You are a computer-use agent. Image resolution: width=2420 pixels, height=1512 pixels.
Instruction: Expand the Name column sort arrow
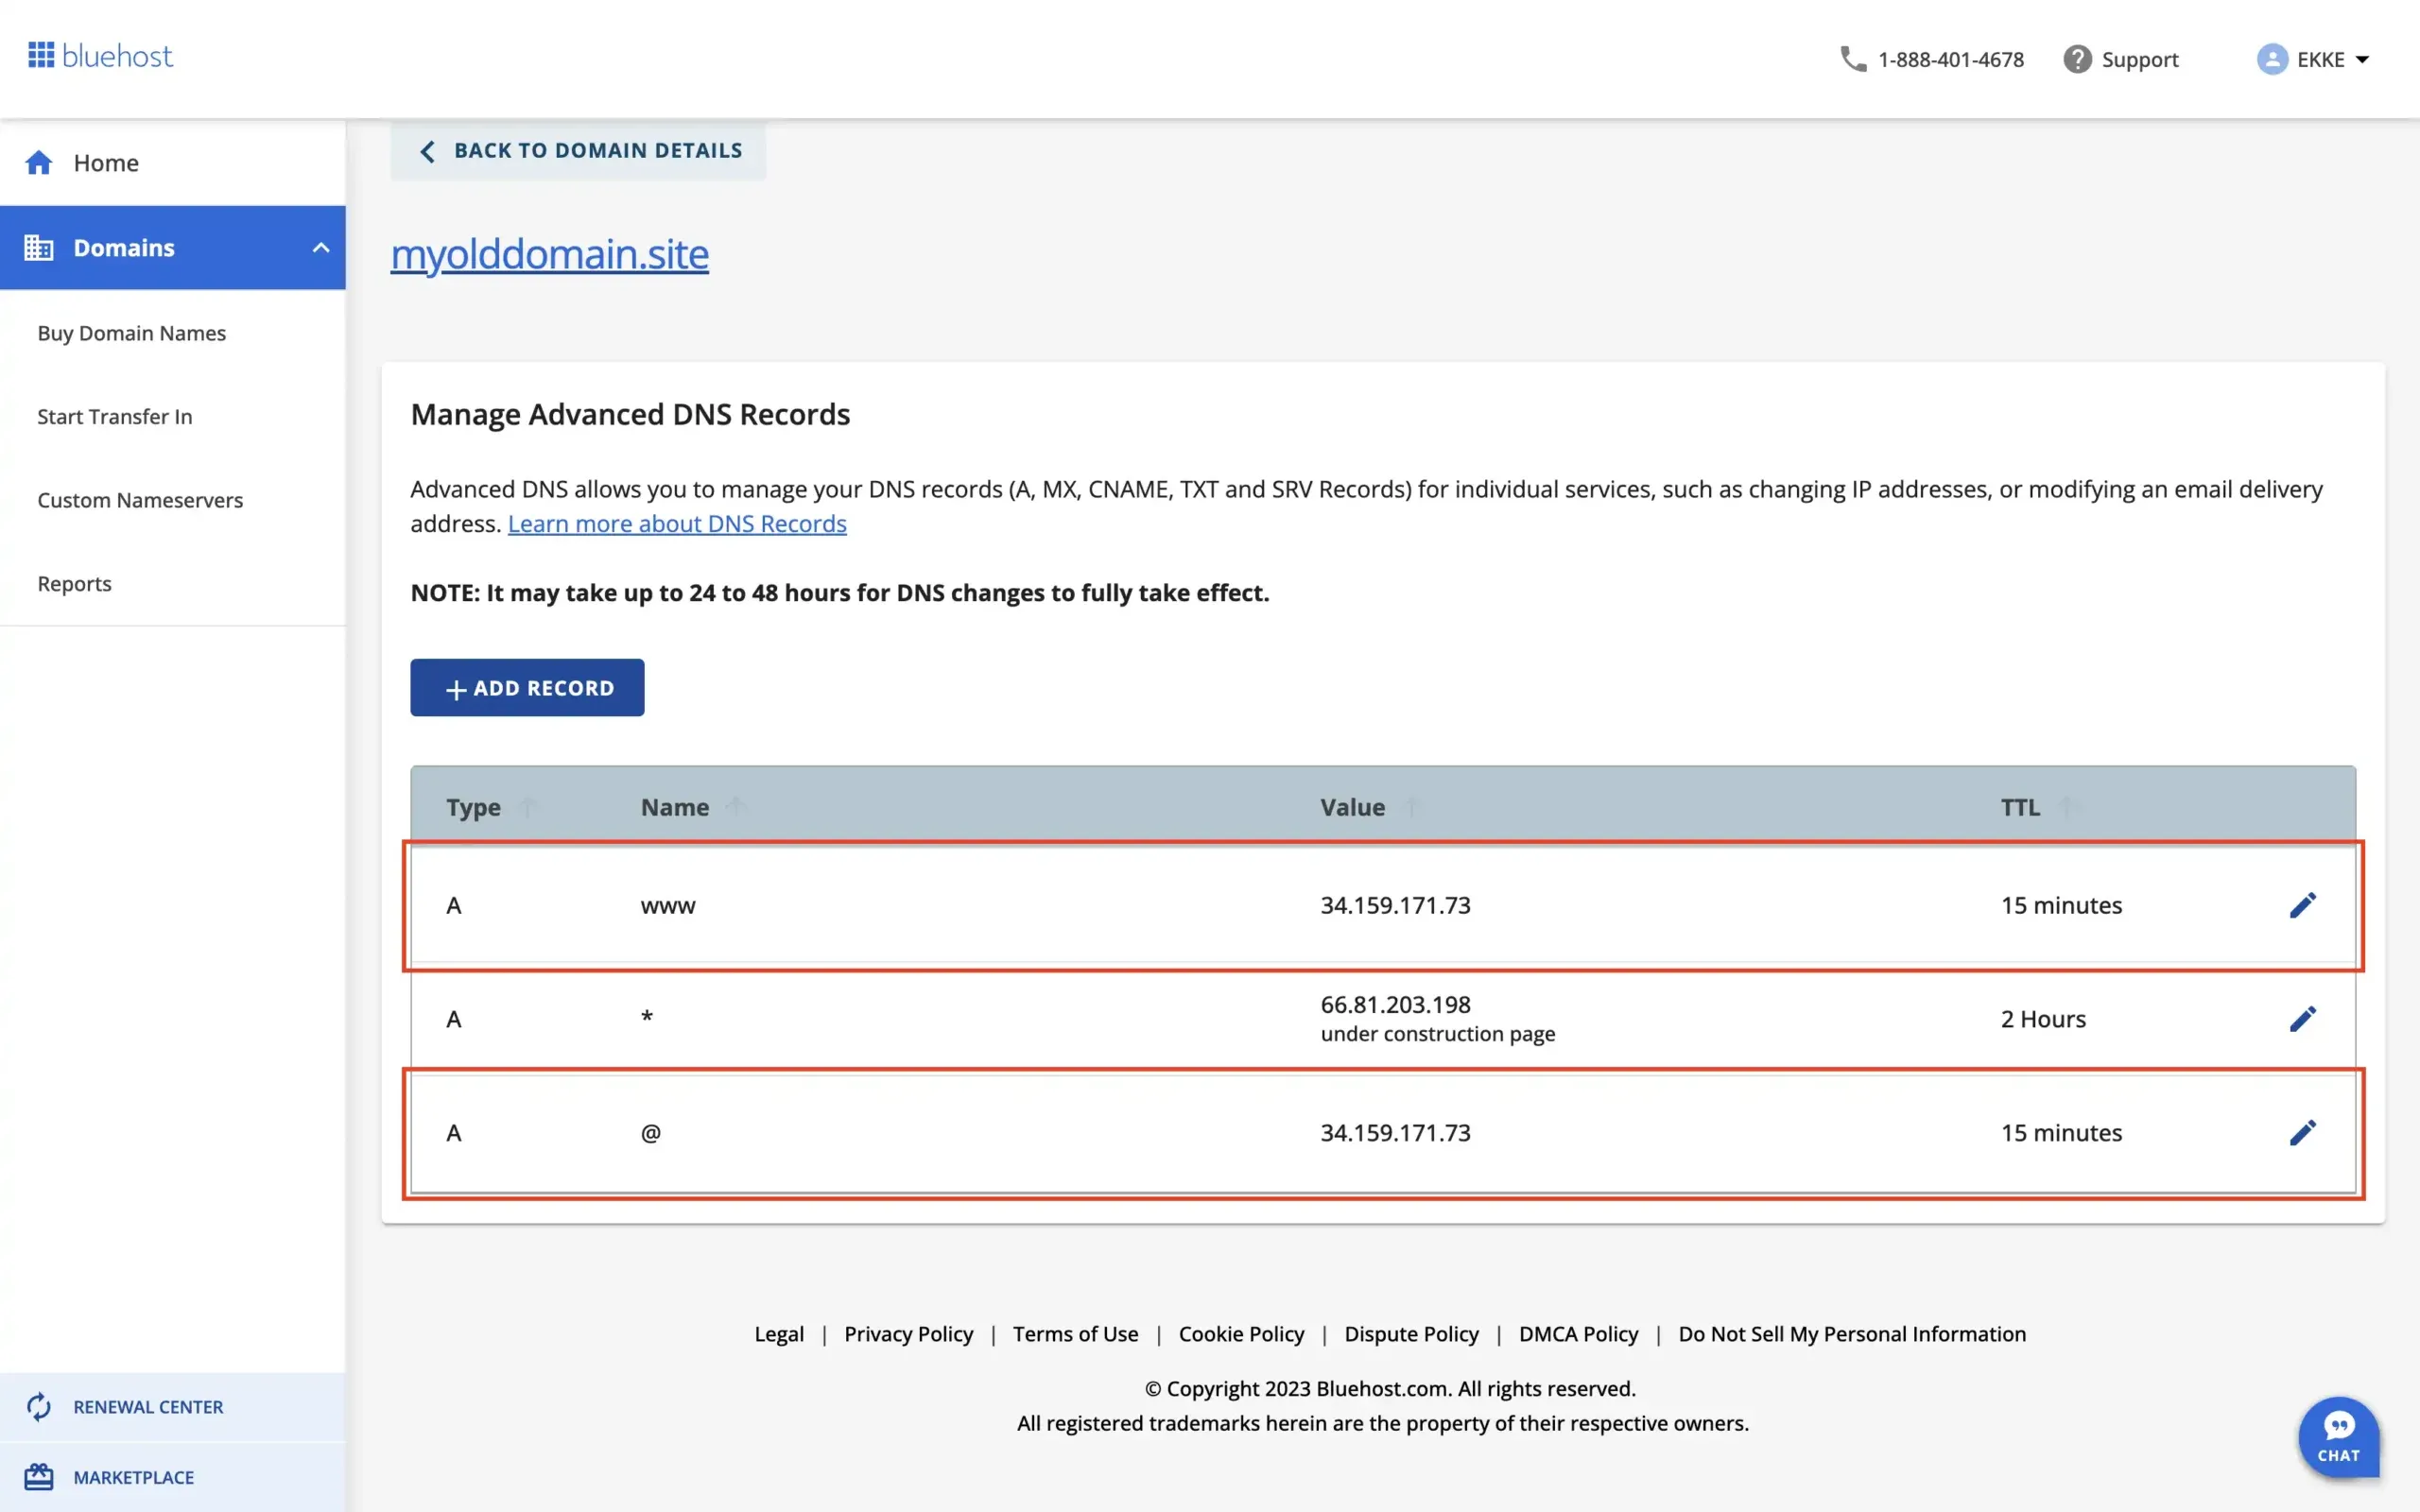pyautogui.click(x=737, y=806)
